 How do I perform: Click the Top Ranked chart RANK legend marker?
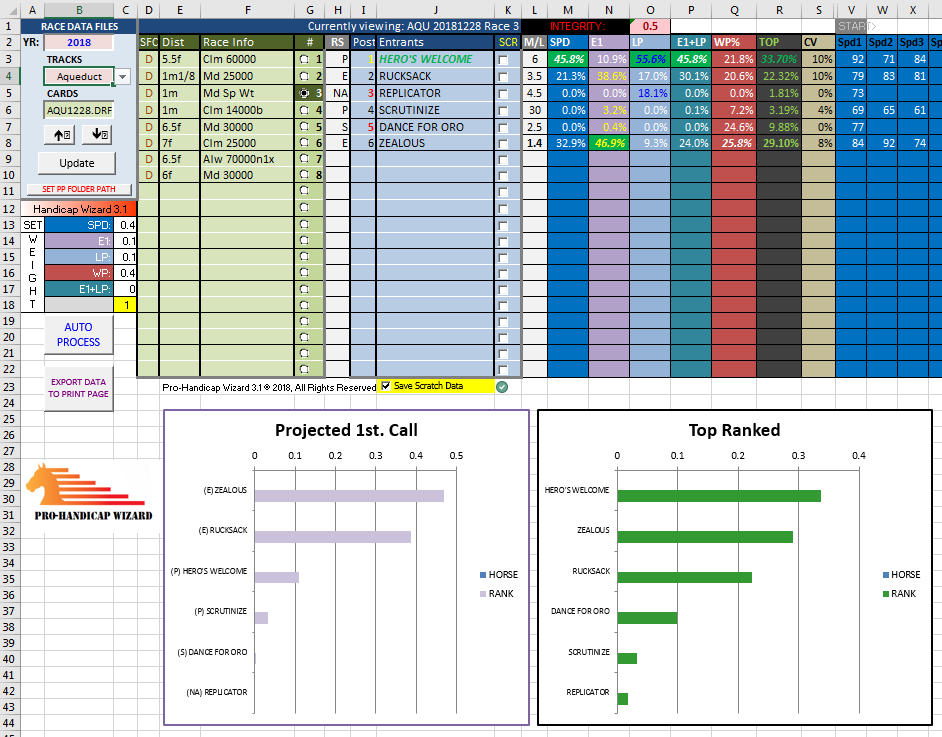point(888,594)
